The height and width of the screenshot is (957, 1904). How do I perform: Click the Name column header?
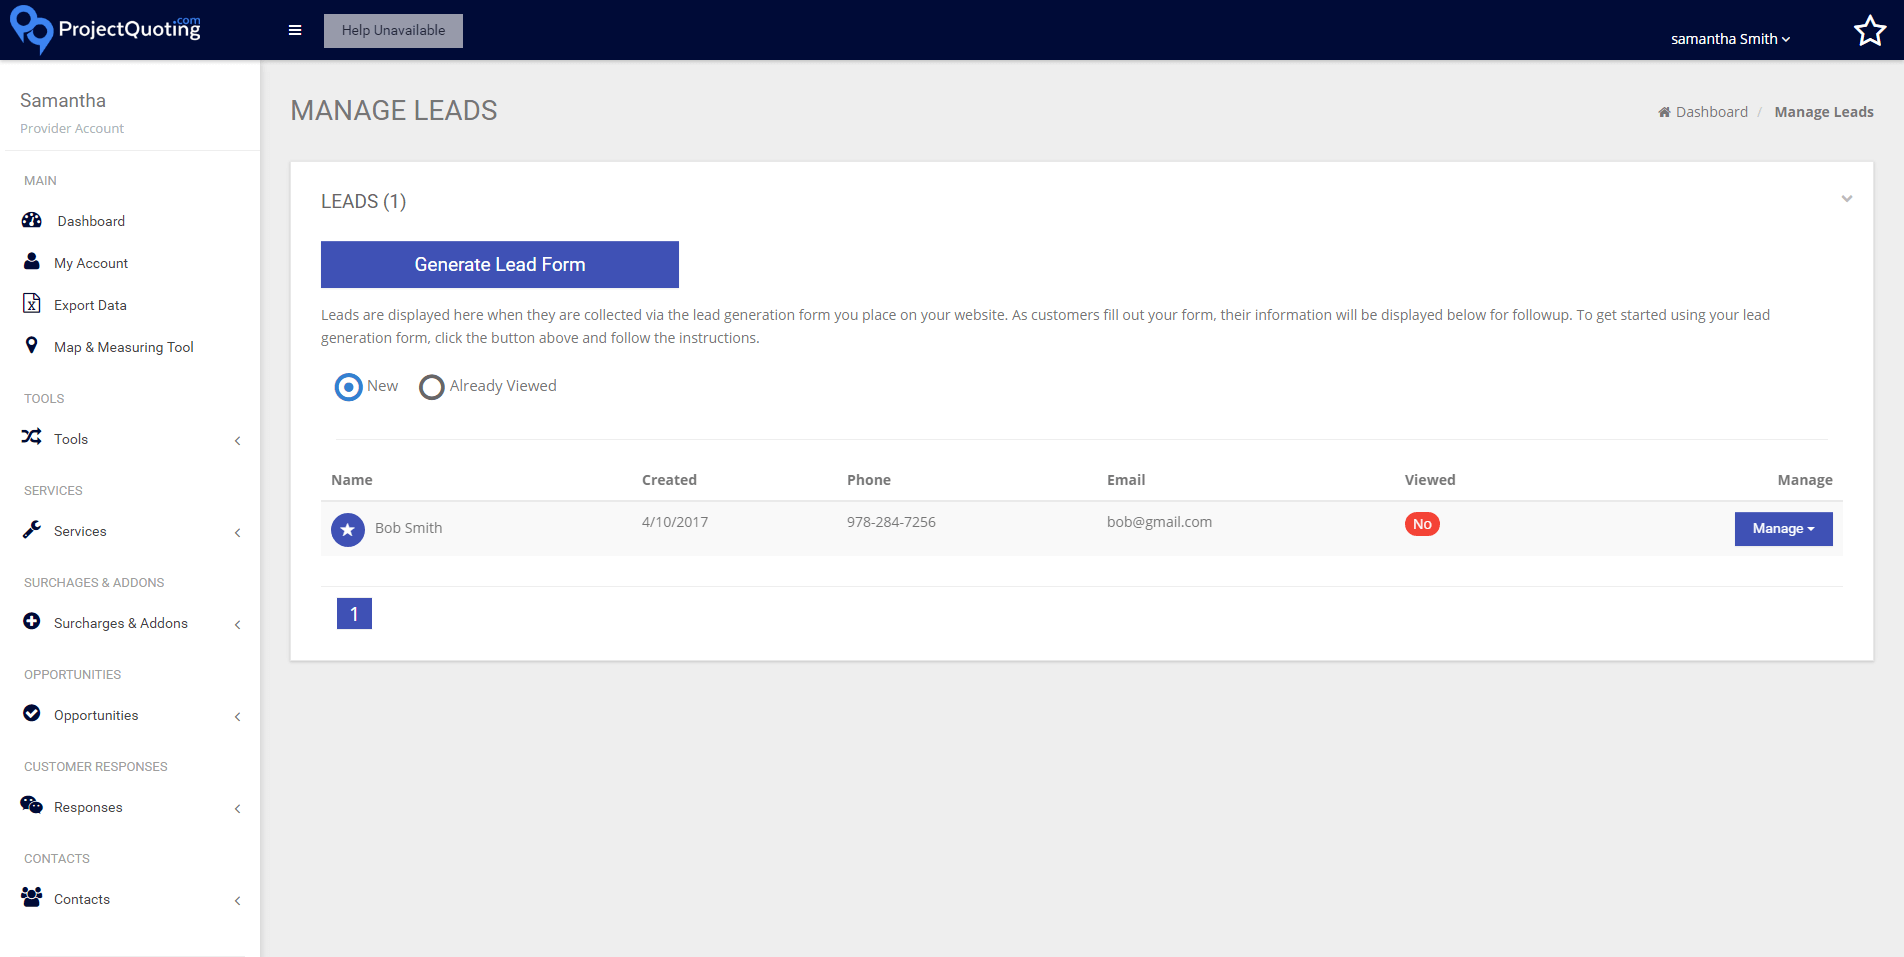pos(352,480)
